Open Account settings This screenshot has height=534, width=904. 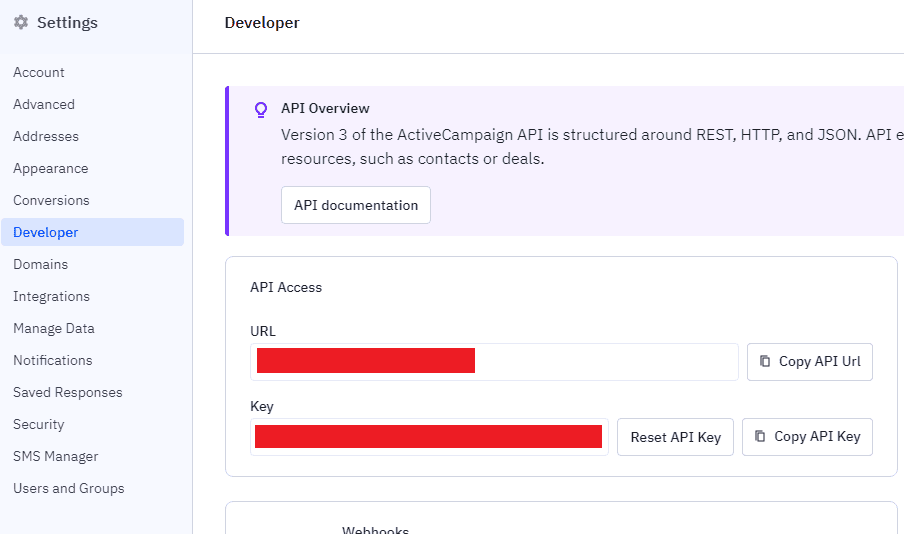pyautogui.click(x=39, y=72)
